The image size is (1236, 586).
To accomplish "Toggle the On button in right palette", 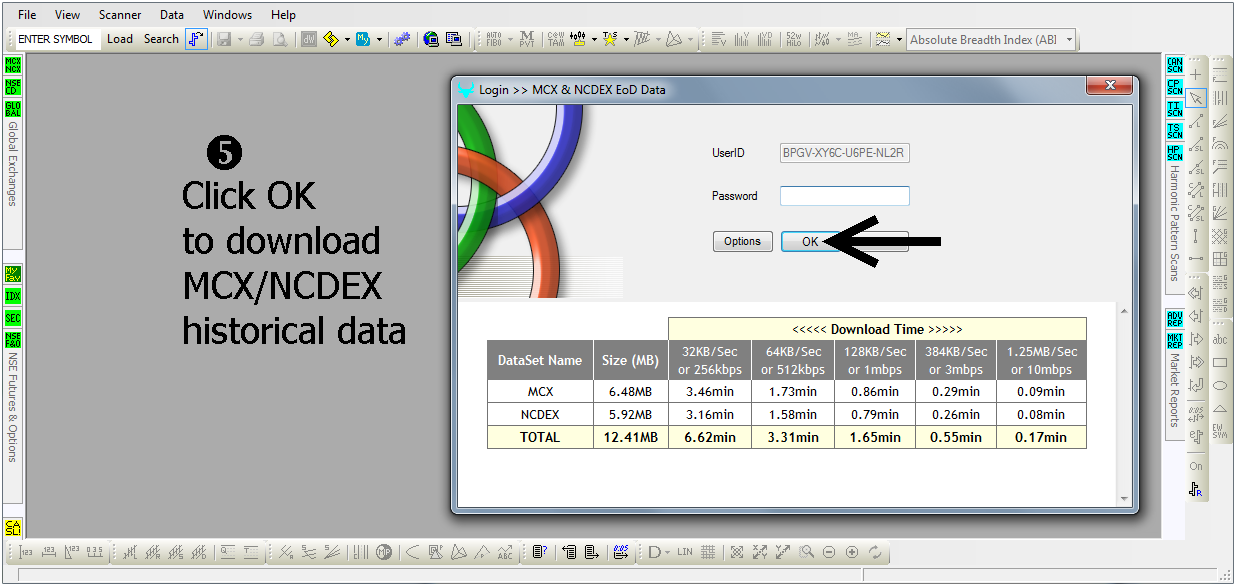I will coord(1196,466).
